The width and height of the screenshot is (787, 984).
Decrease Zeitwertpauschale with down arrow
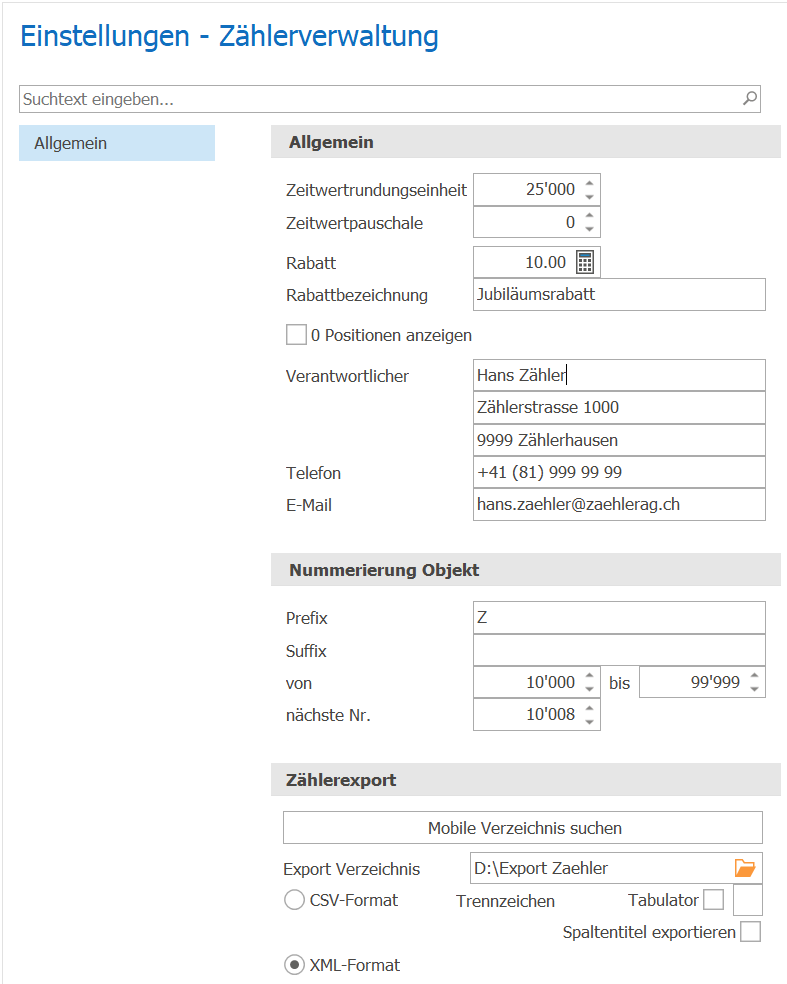tap(589, 229)
